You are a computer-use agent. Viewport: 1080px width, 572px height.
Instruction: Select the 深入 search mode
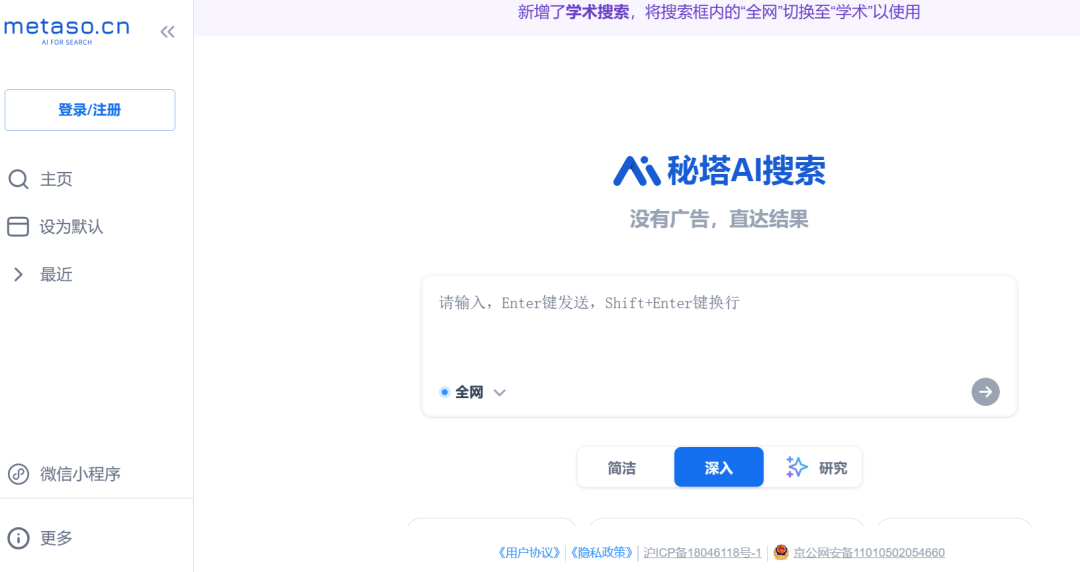pyautogui.click(x=718, y=467)
